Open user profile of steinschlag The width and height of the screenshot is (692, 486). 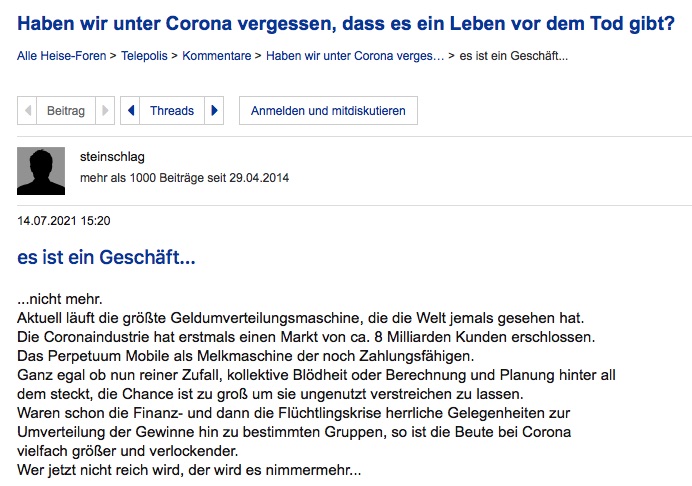108,156
